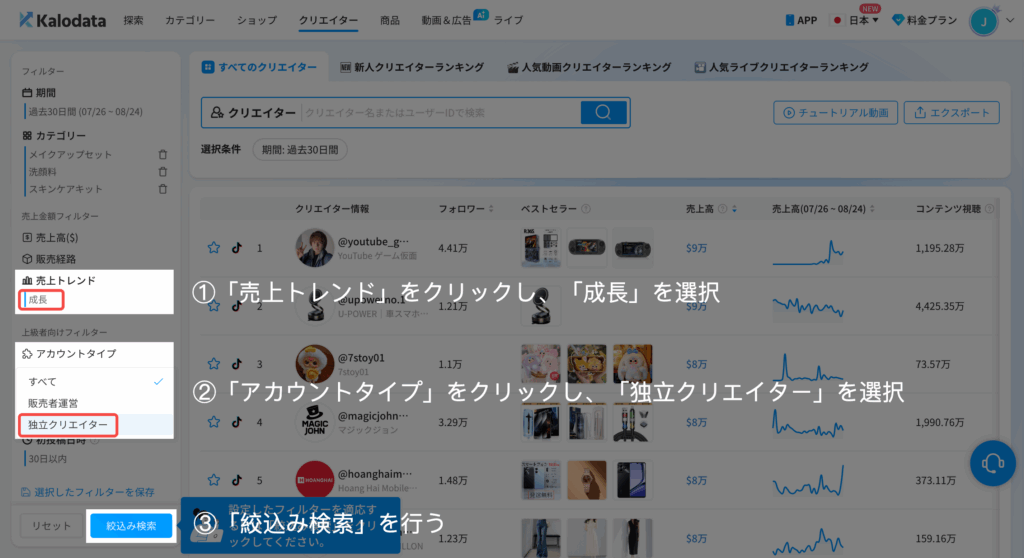Image resolution: width=1024 pixels, height=558 pixels.
Task: Expand the 販売経路 filter
Action: coord(49,259)
